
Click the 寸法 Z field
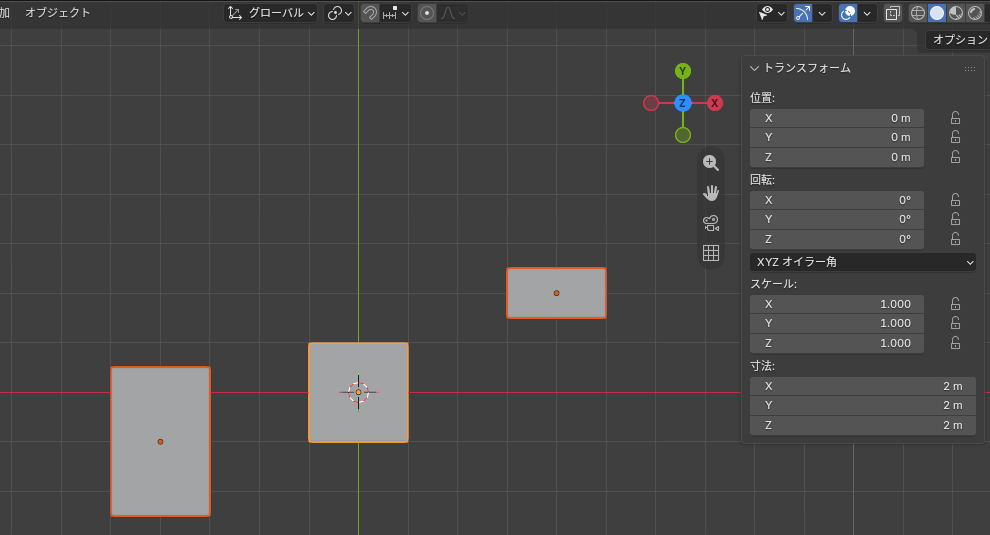862,425
